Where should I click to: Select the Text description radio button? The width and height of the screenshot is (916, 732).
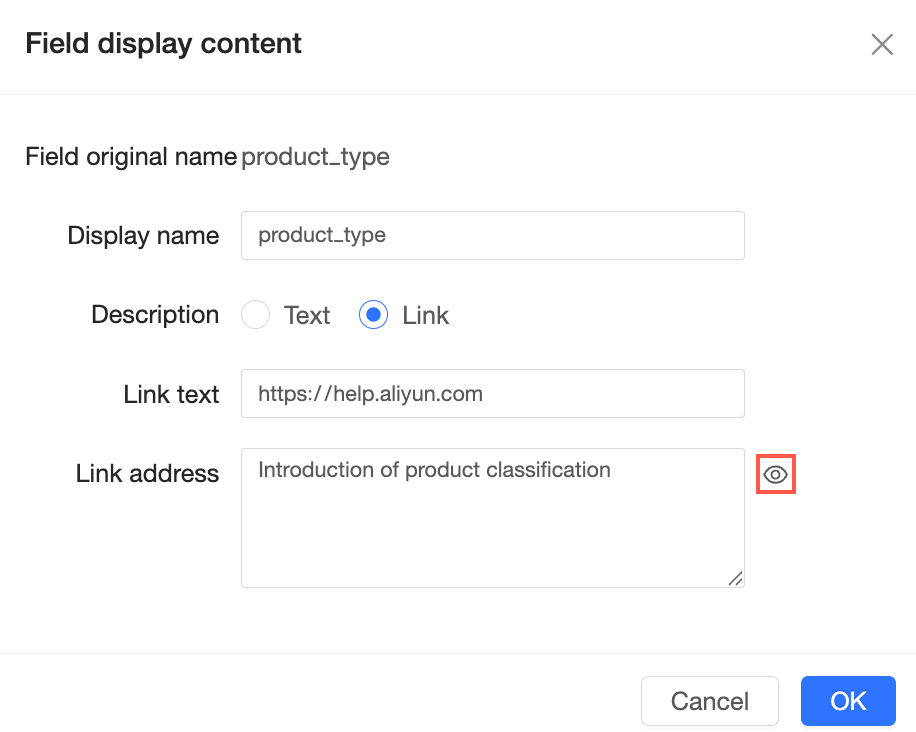coord(255,315)
